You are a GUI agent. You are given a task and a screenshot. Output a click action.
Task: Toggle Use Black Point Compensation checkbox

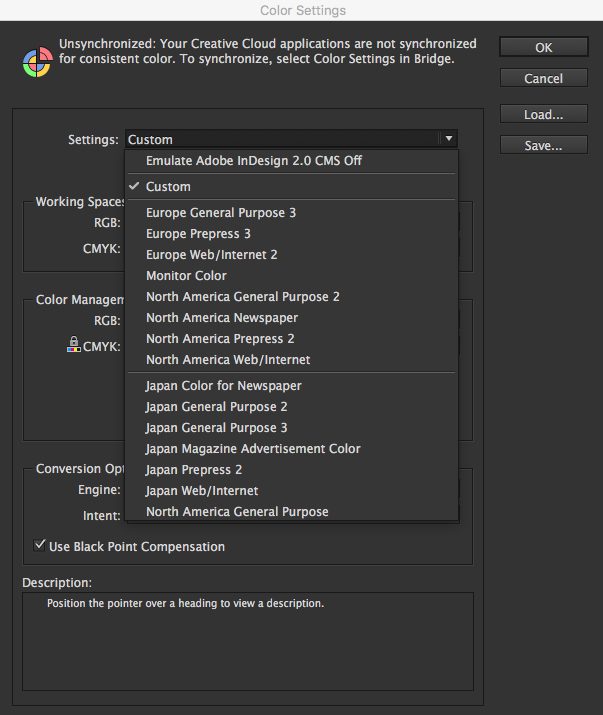pyautogui.click(x=40, y=545)
